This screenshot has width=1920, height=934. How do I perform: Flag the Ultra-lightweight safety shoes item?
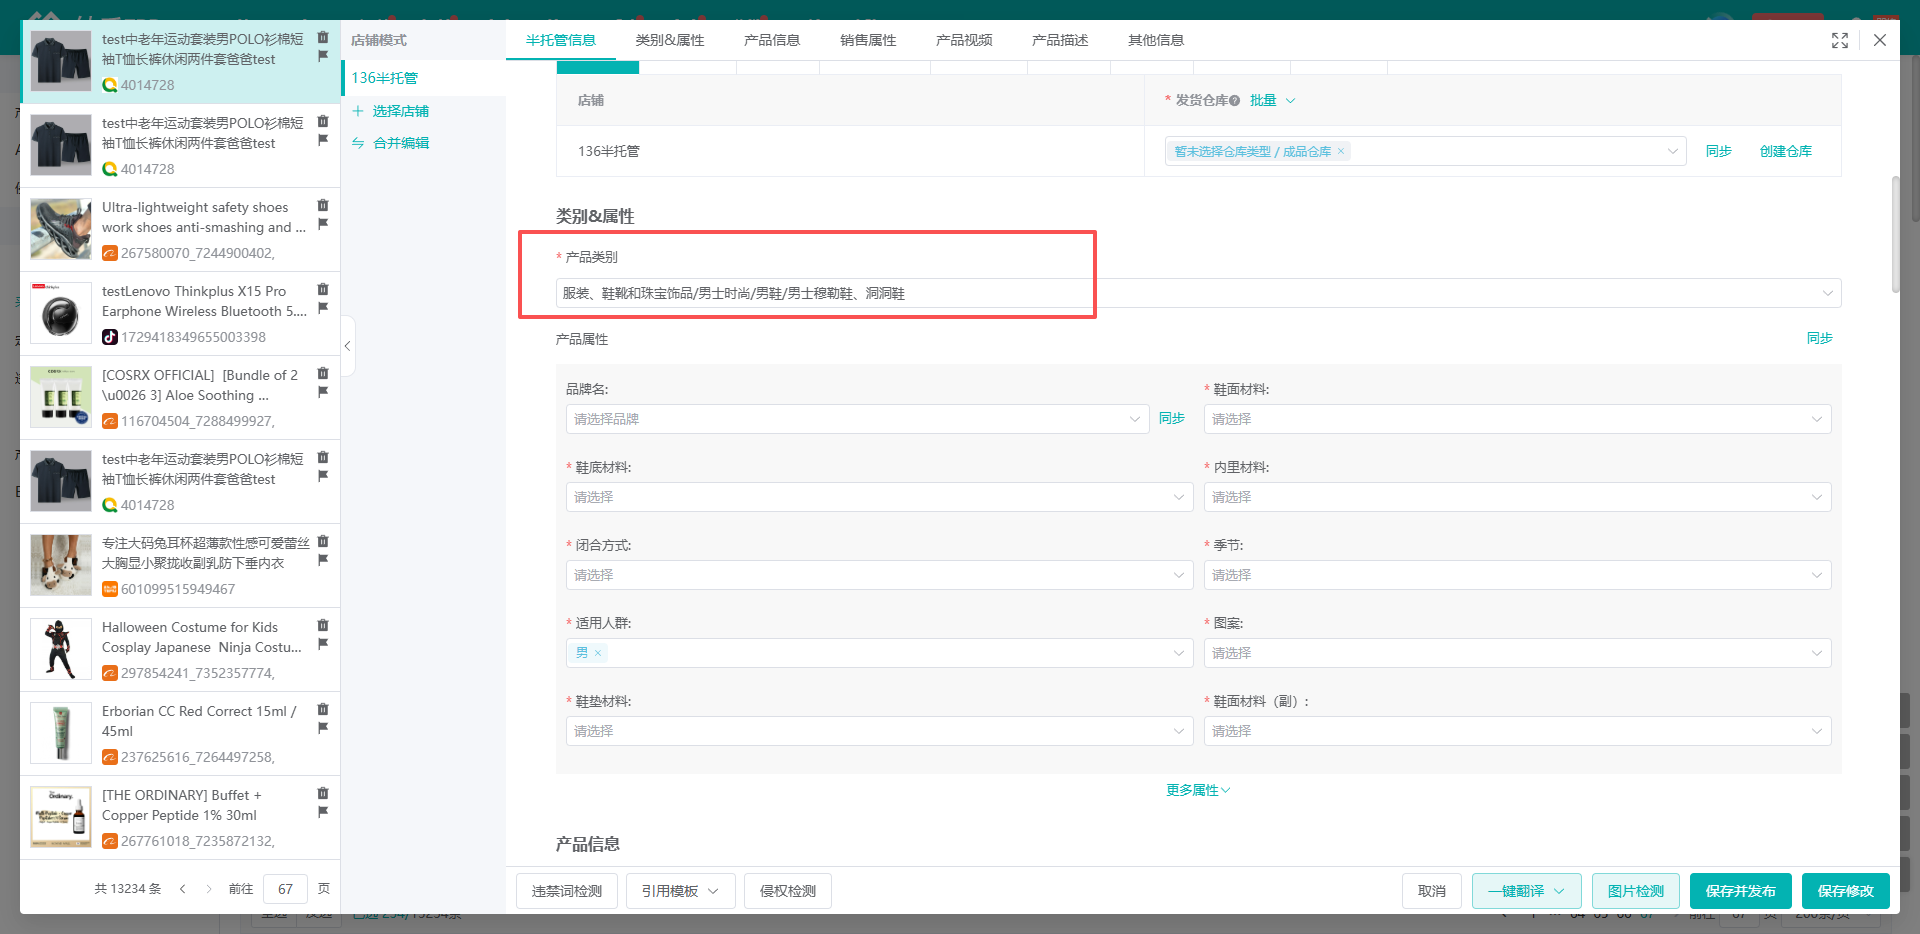pos(323,224)
